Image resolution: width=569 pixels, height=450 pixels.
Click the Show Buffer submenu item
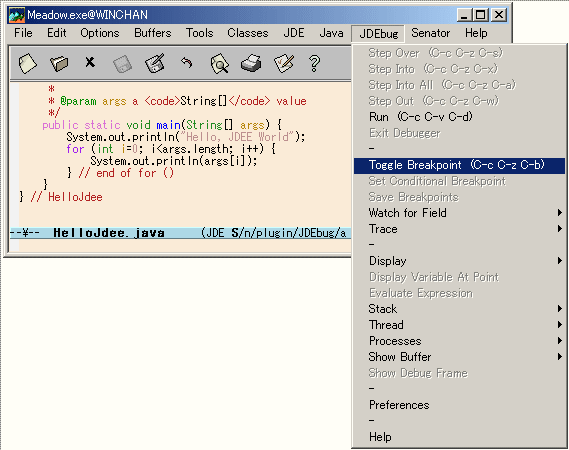[x=459, y=357]
